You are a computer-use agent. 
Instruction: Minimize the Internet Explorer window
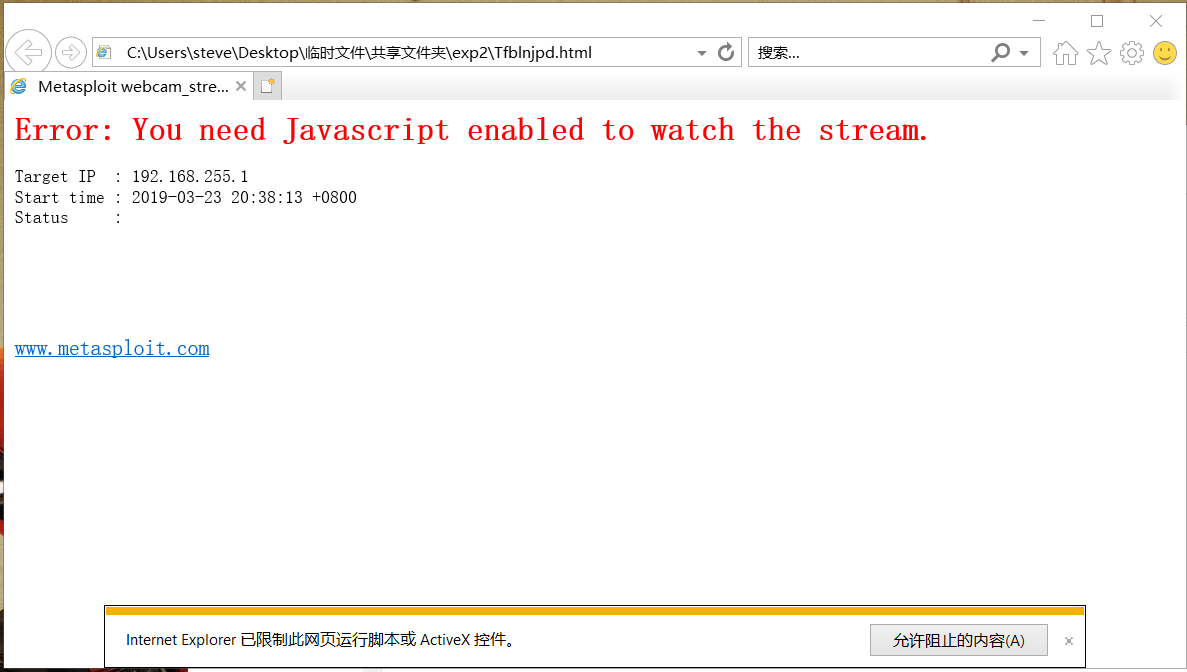click(x=1039, y=20)
